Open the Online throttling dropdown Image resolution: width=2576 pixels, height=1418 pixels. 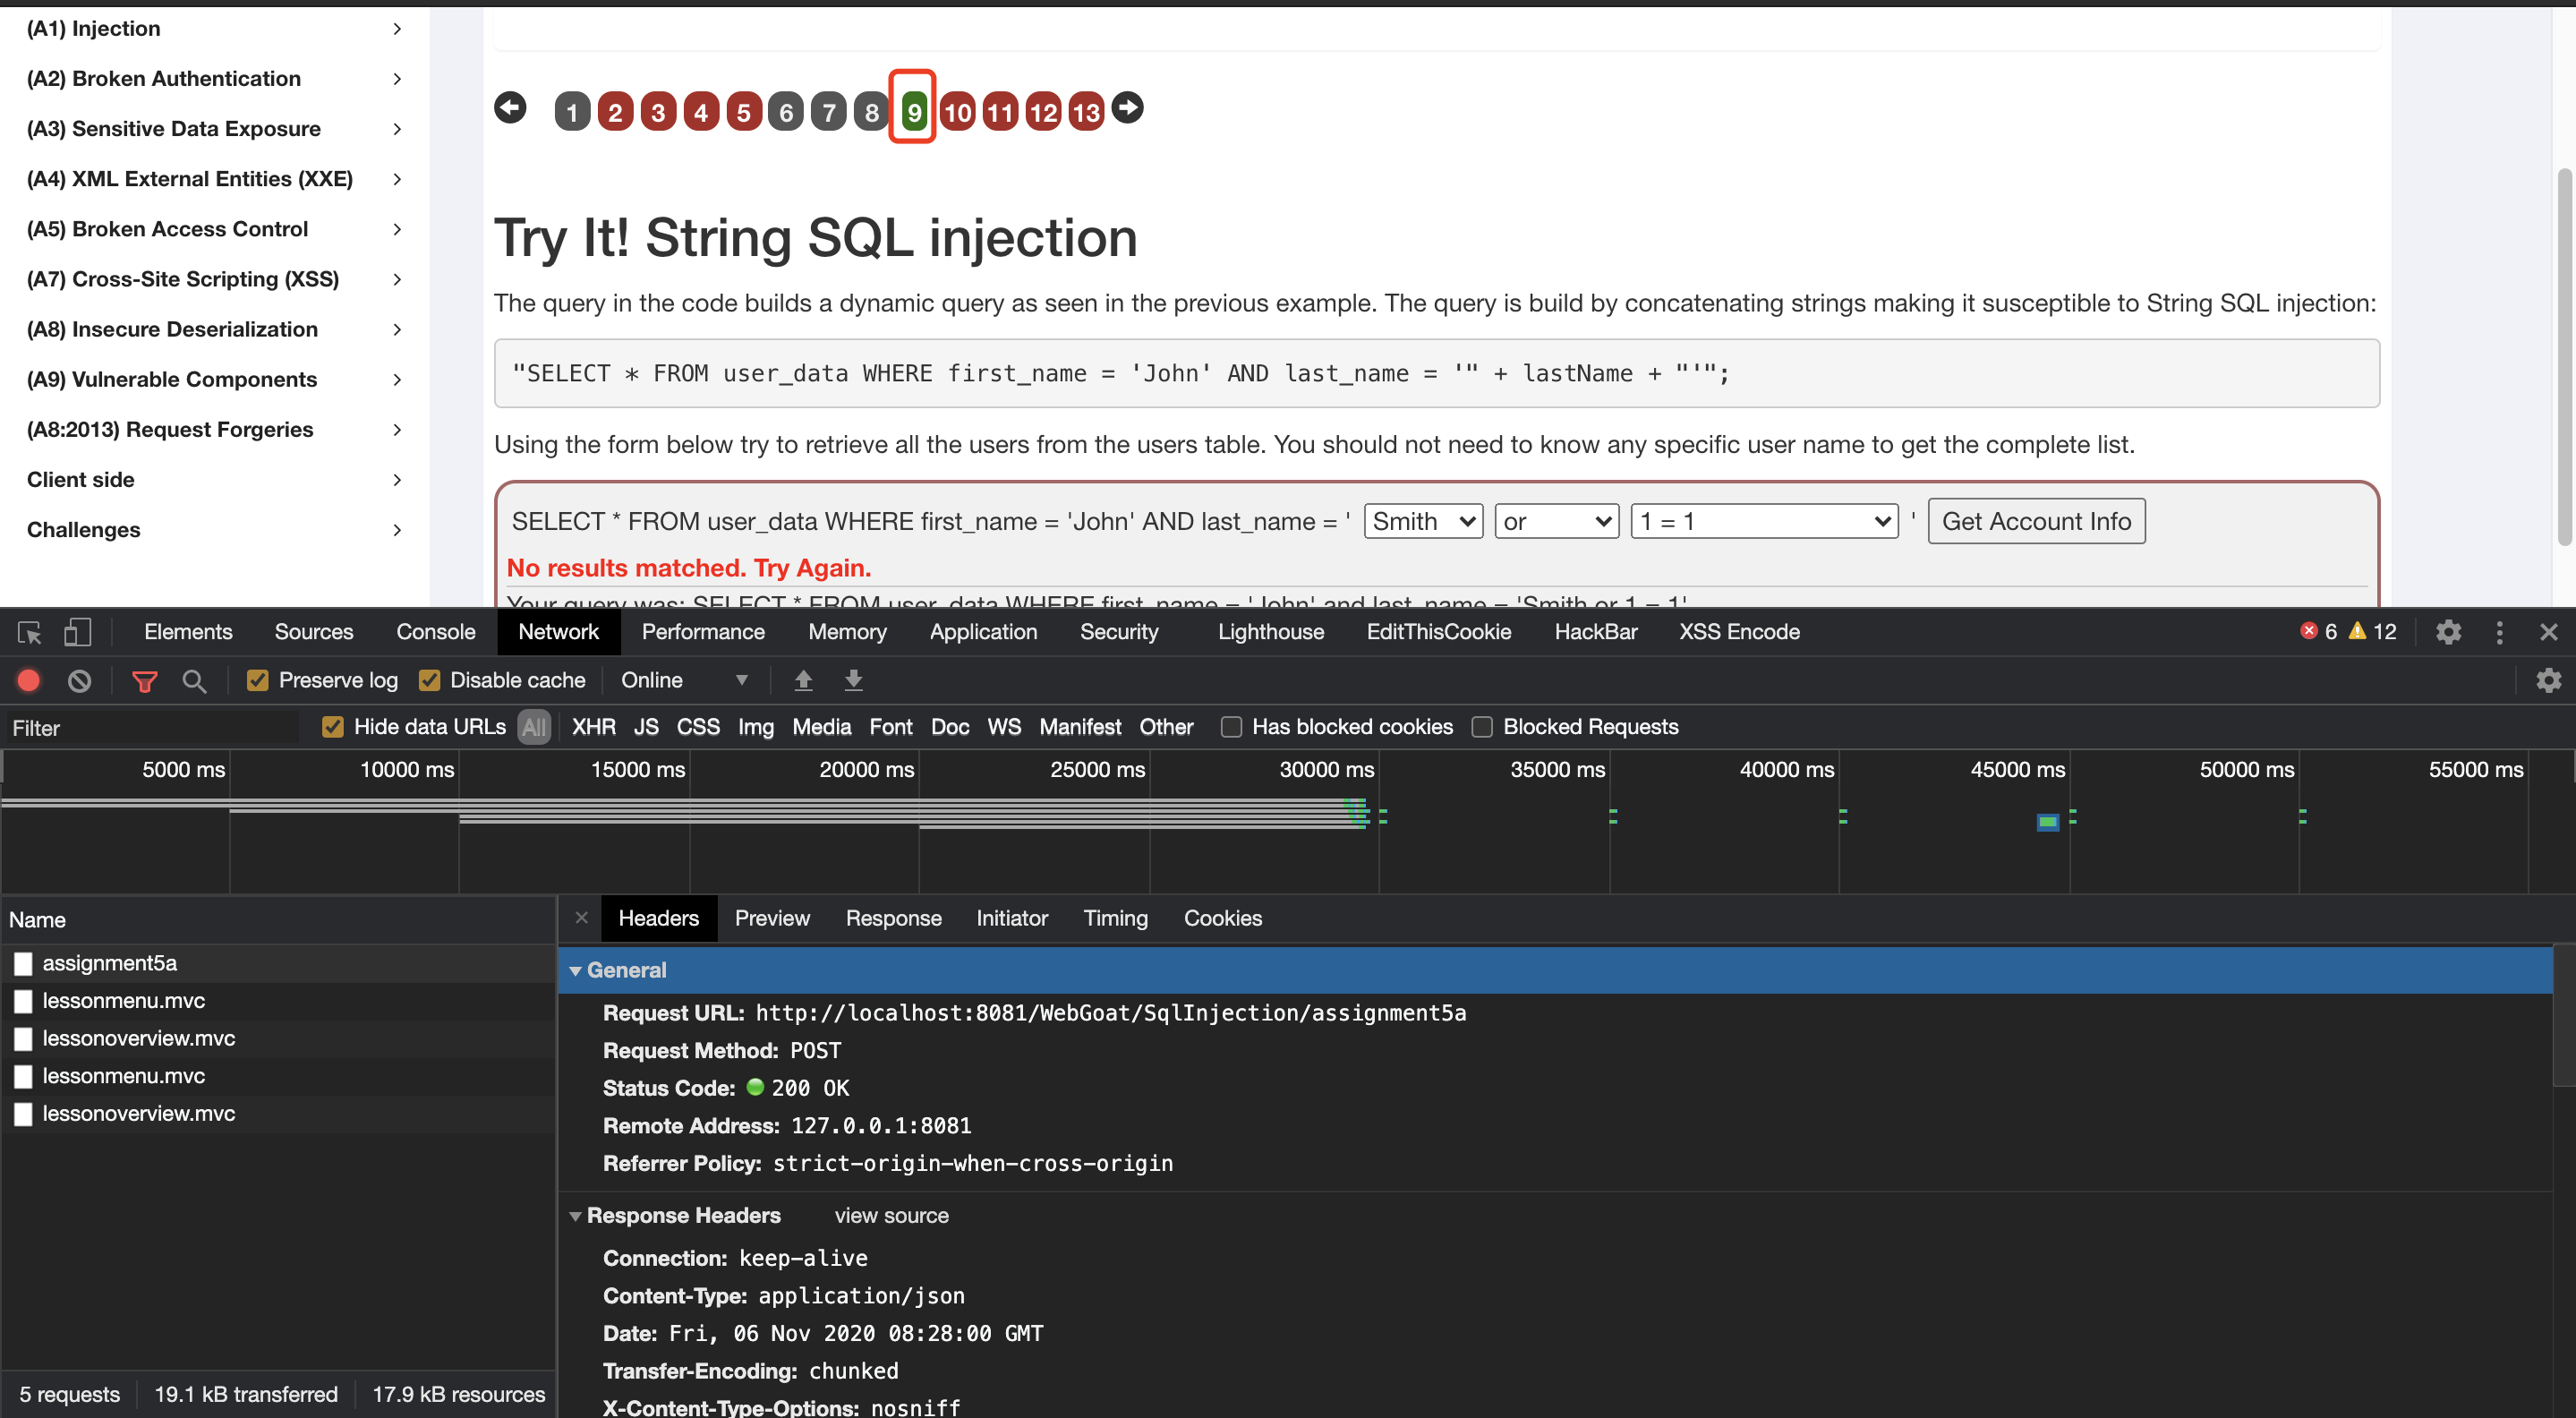(x=684, y=680)
